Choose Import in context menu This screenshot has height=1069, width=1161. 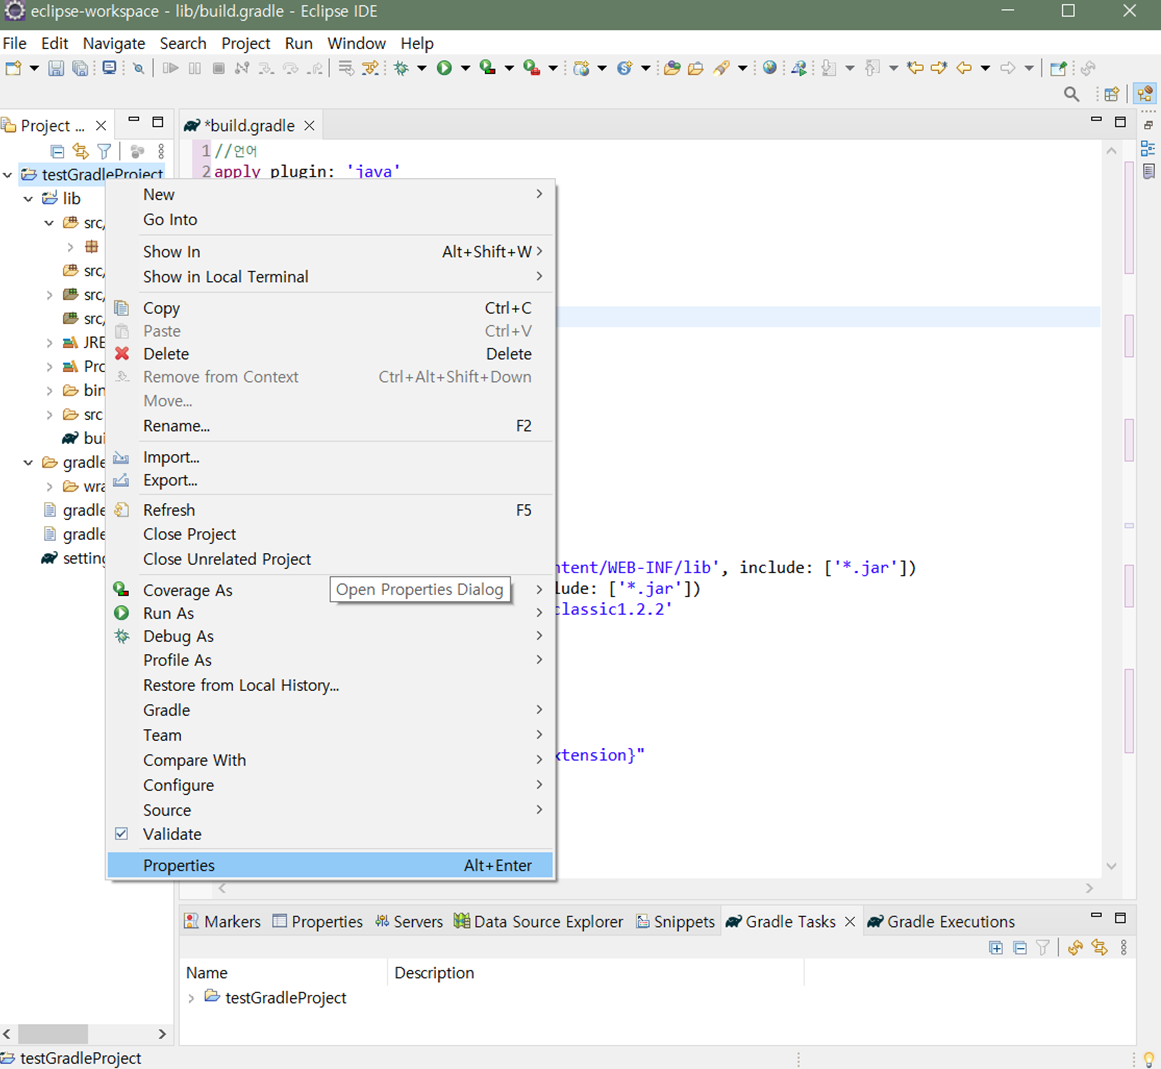[x=329, y=458]
